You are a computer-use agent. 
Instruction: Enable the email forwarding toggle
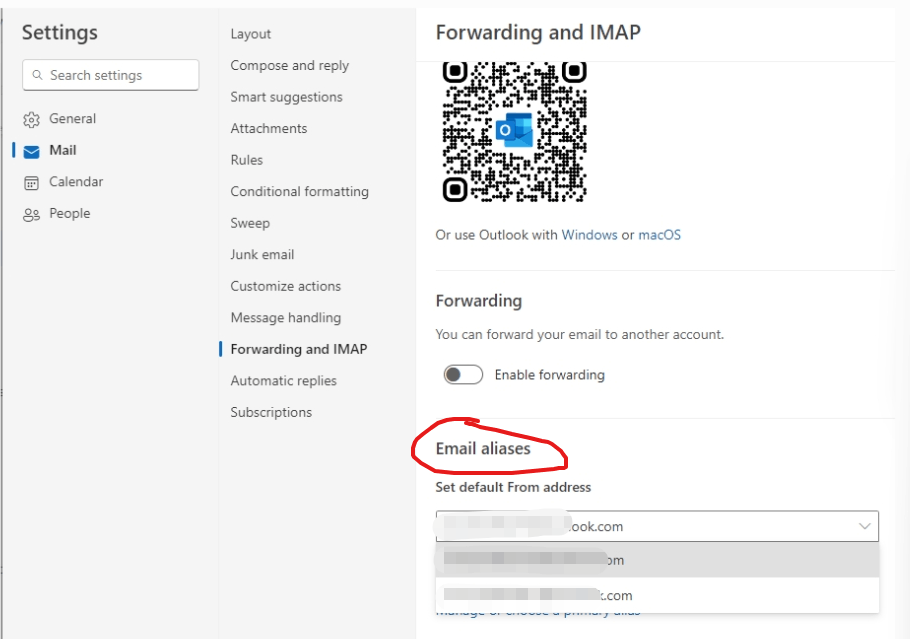[x=463, y=374]
